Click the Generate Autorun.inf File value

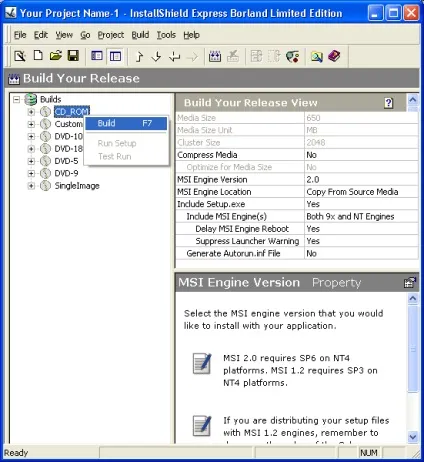(x=361, y=254)
